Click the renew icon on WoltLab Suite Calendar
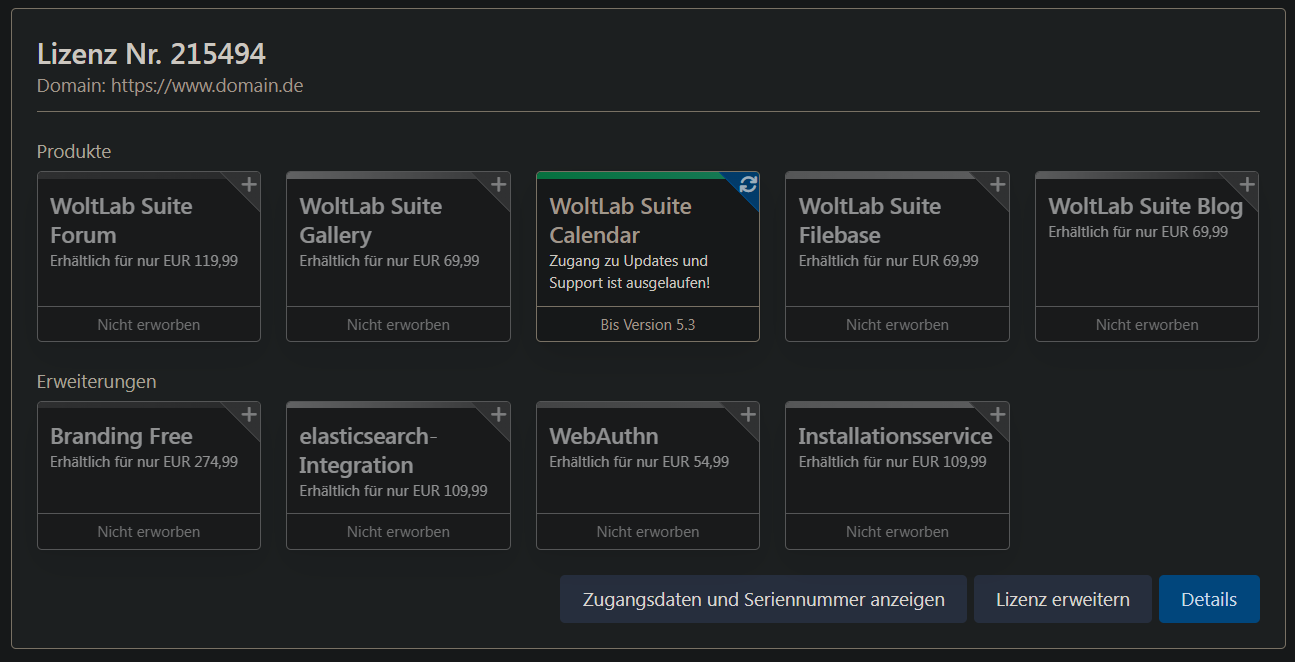The width and height of the screenshot is (1295, 662). pos(748,185)
